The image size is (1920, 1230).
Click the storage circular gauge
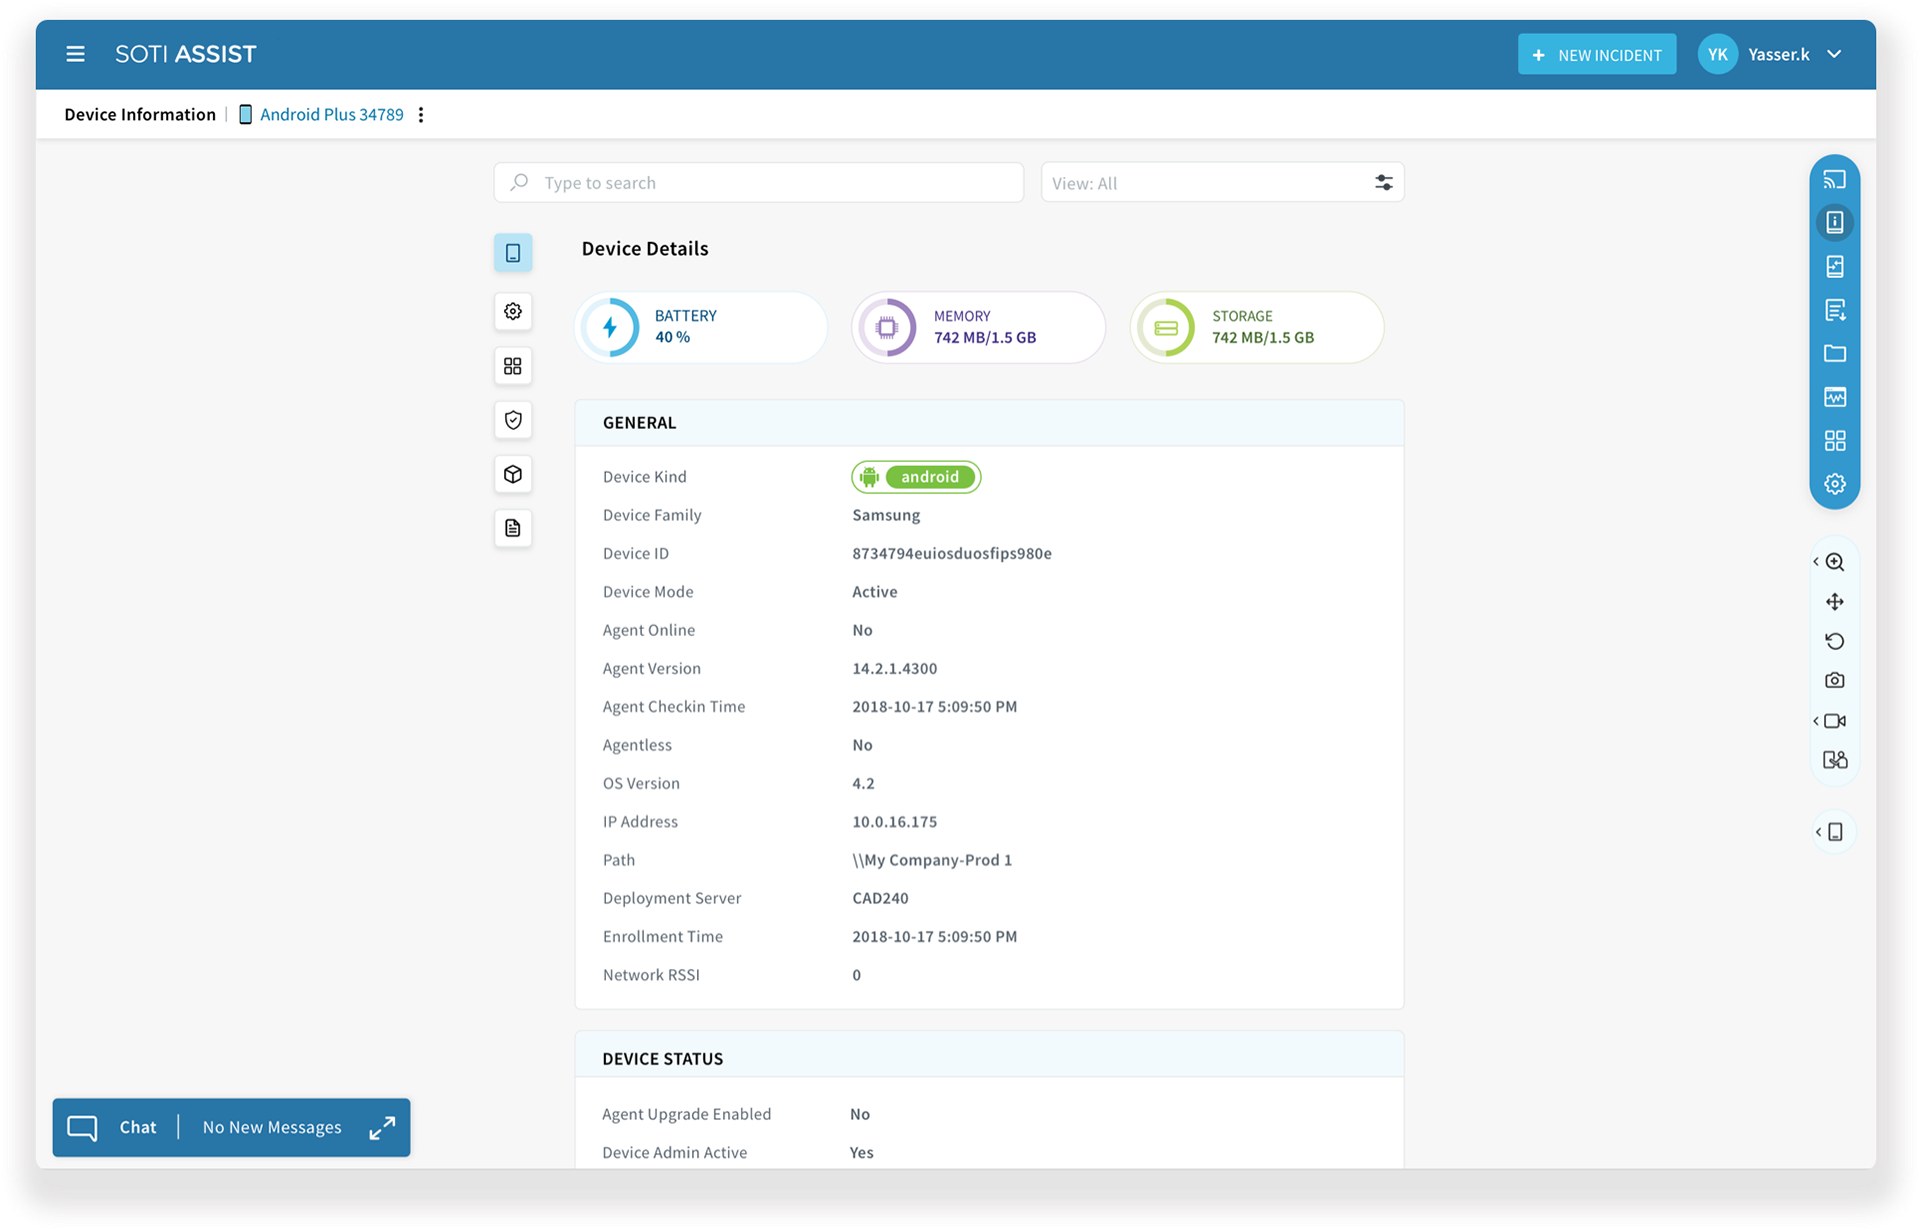(x=1166, y=327)
